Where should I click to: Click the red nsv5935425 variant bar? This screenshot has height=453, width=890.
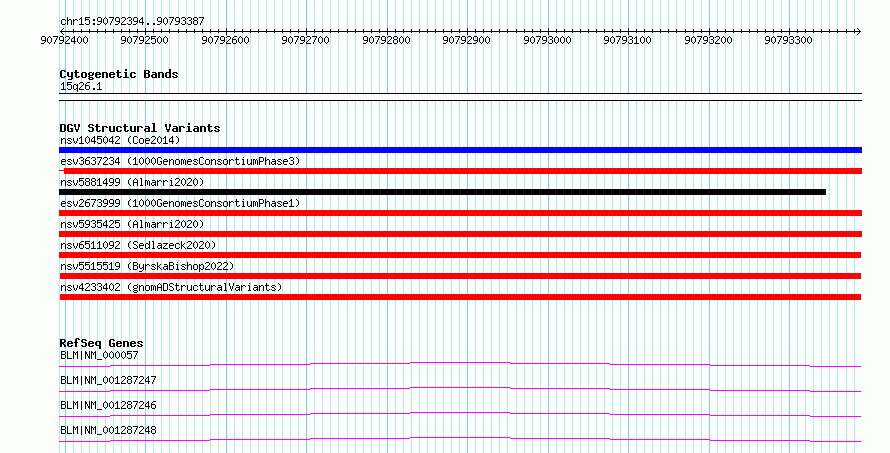[x=460, y=234]
